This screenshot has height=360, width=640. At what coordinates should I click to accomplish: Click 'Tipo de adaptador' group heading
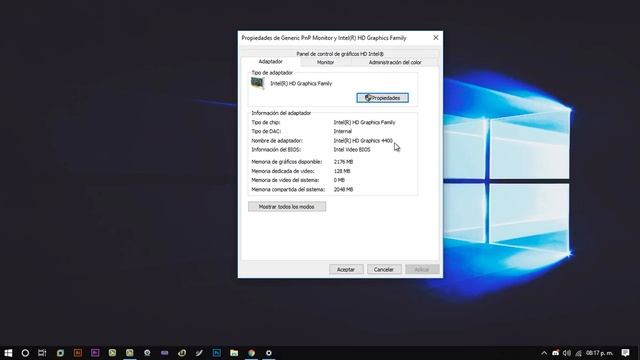click(x=272, y=73)
